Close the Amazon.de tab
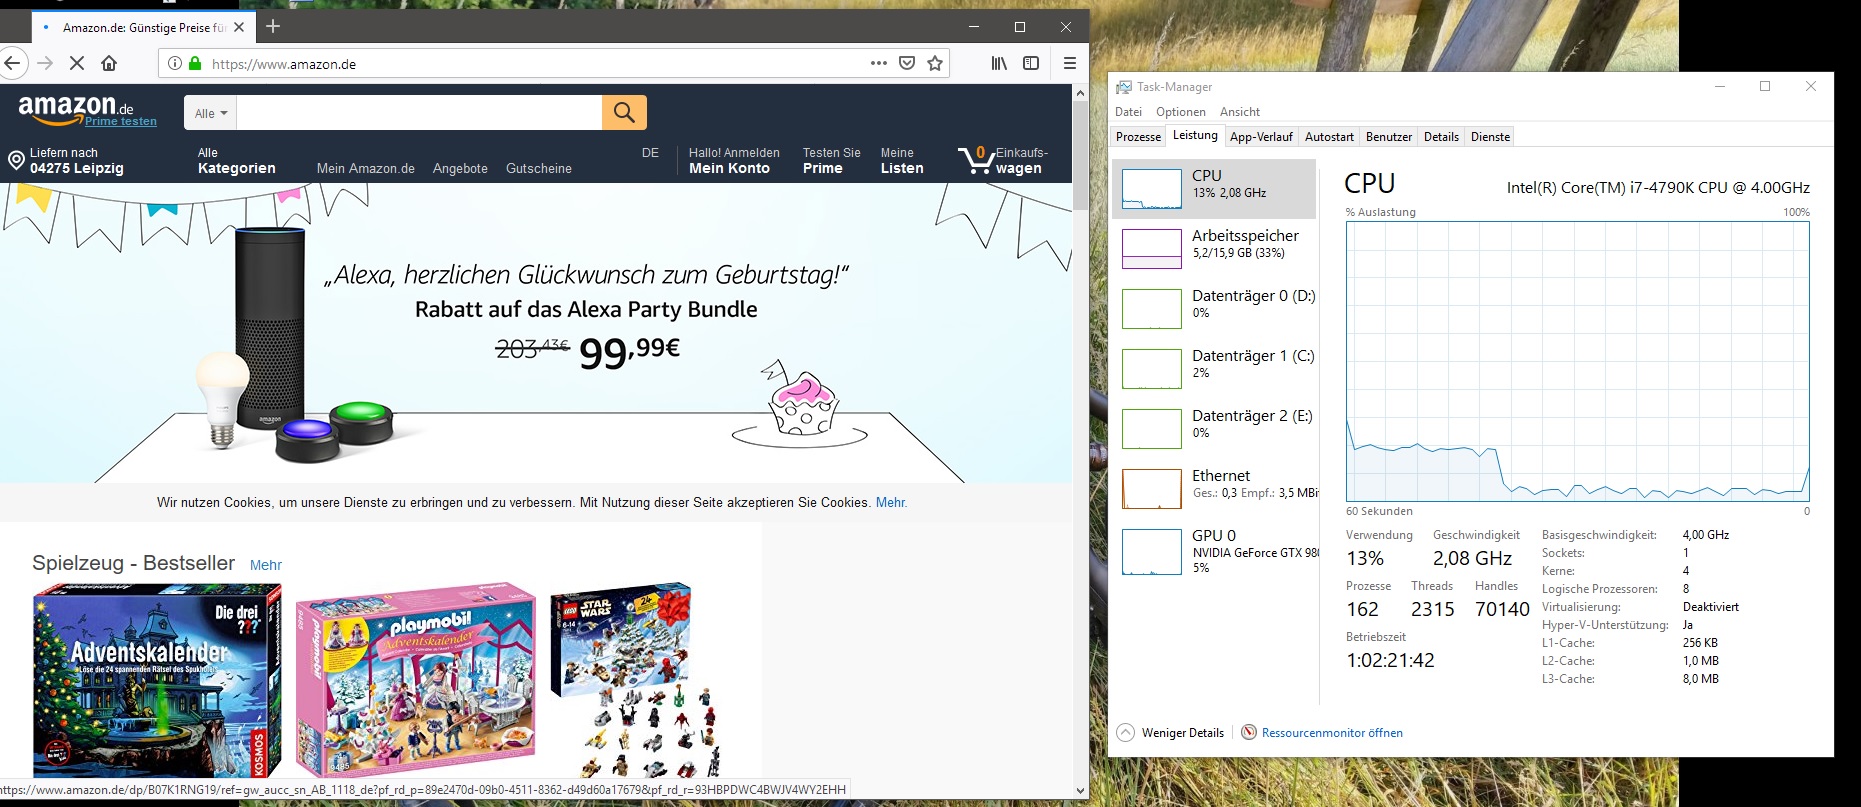Screen dimensions: 1861x807 239,27
